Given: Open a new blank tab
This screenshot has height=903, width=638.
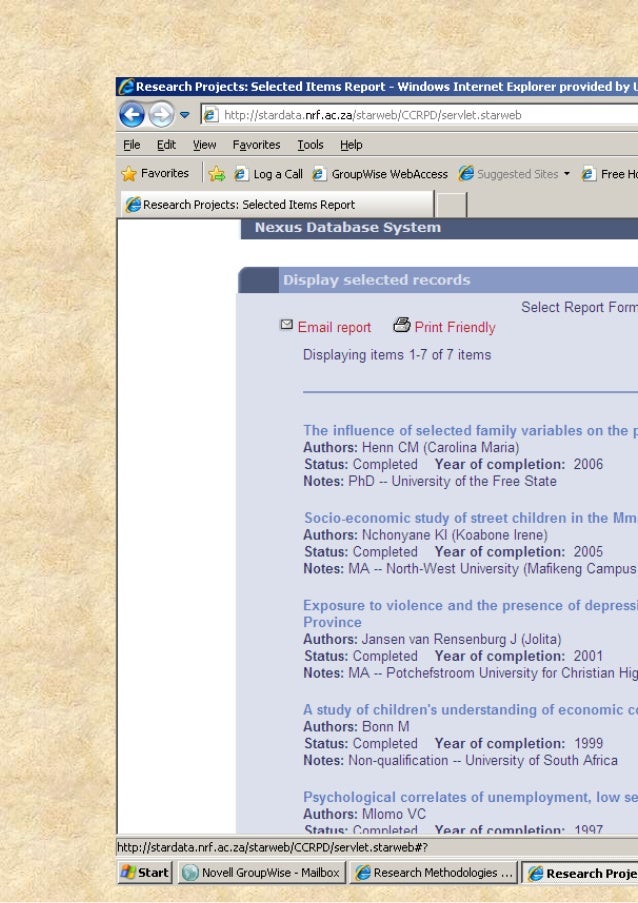Looking at the screenshot, I should (451, 205).
